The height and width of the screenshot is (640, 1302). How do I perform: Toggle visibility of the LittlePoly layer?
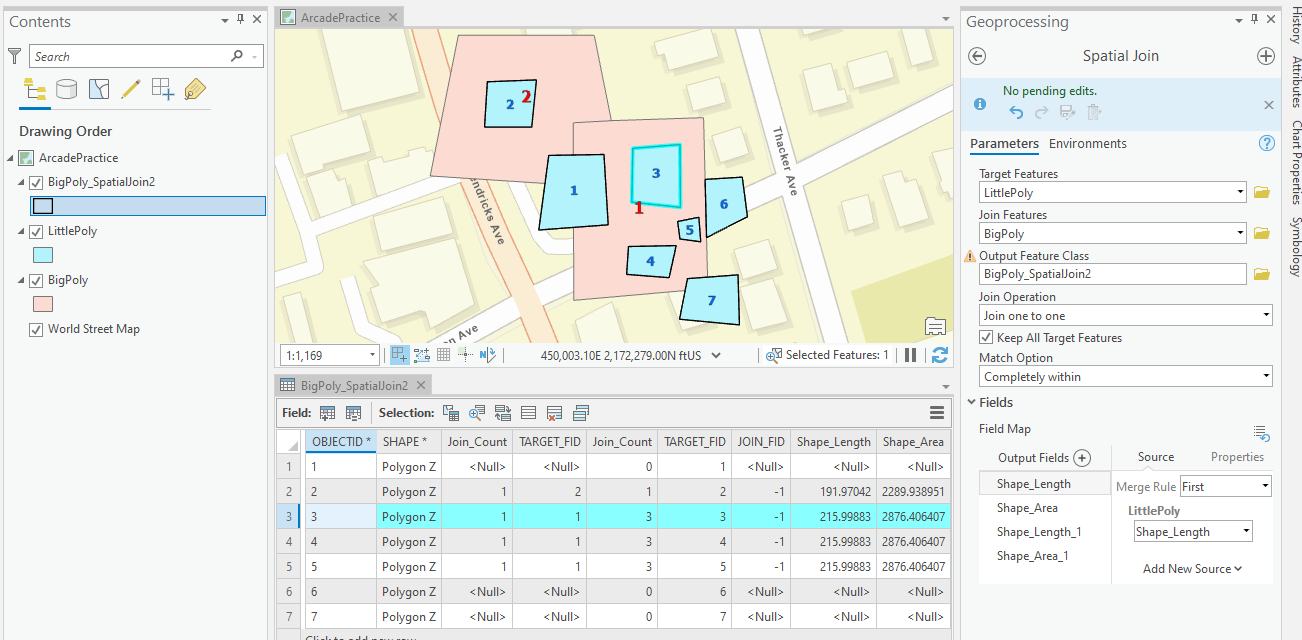(x=38, y=230)
